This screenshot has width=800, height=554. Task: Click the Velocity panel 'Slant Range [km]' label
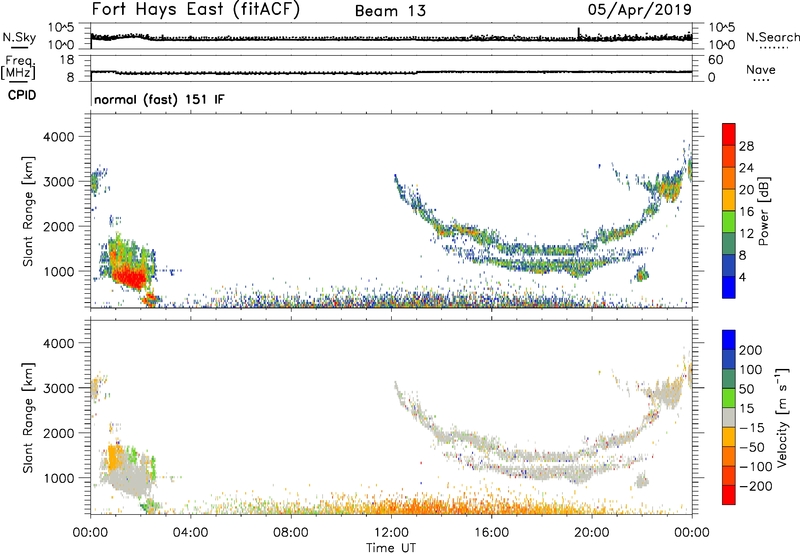click(x=28, y=417)
